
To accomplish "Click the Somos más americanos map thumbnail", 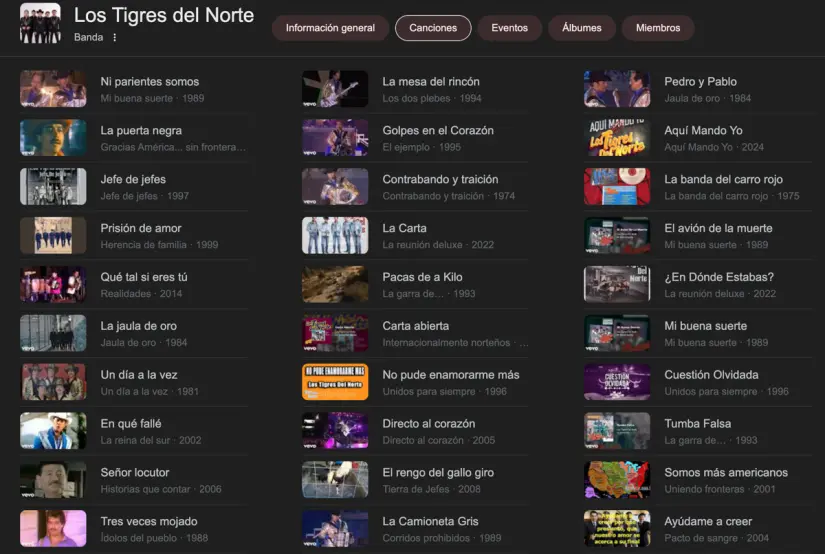I will 617,480.
